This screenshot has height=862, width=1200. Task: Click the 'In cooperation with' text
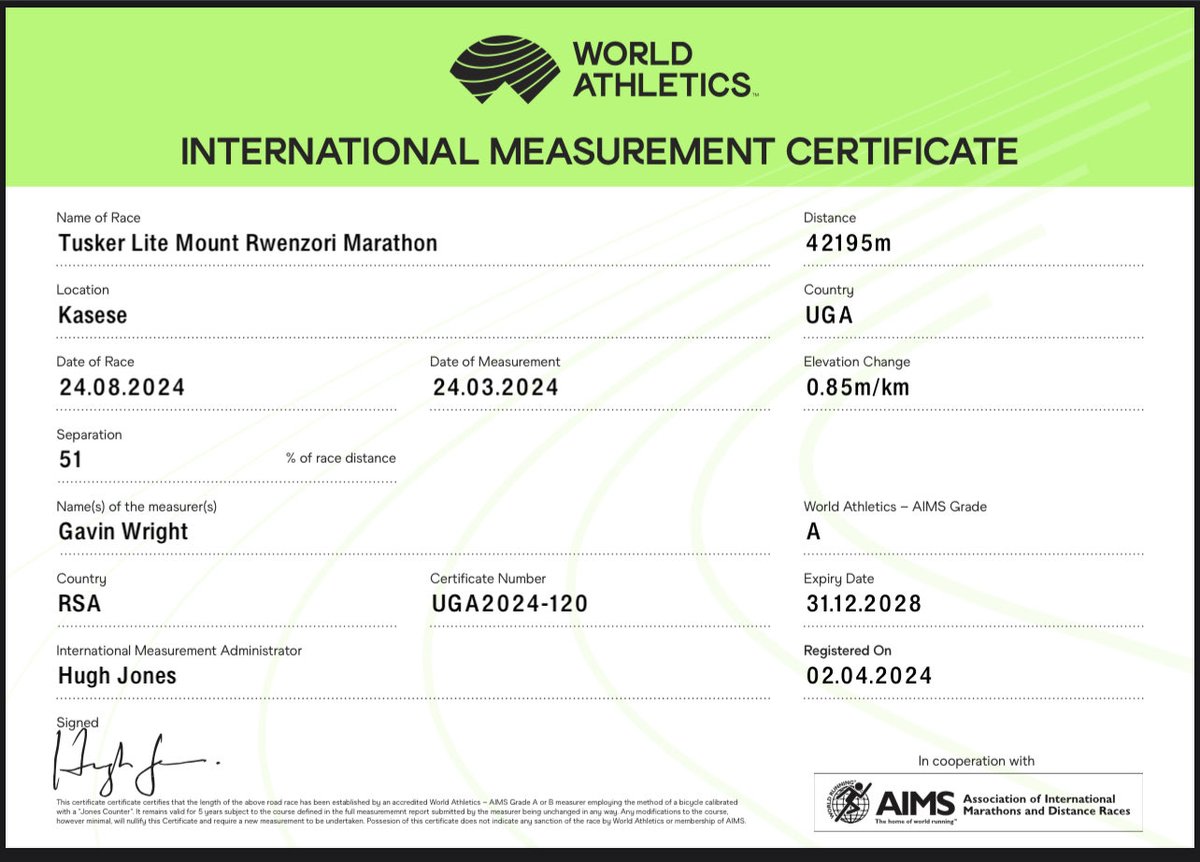point(976,761)
